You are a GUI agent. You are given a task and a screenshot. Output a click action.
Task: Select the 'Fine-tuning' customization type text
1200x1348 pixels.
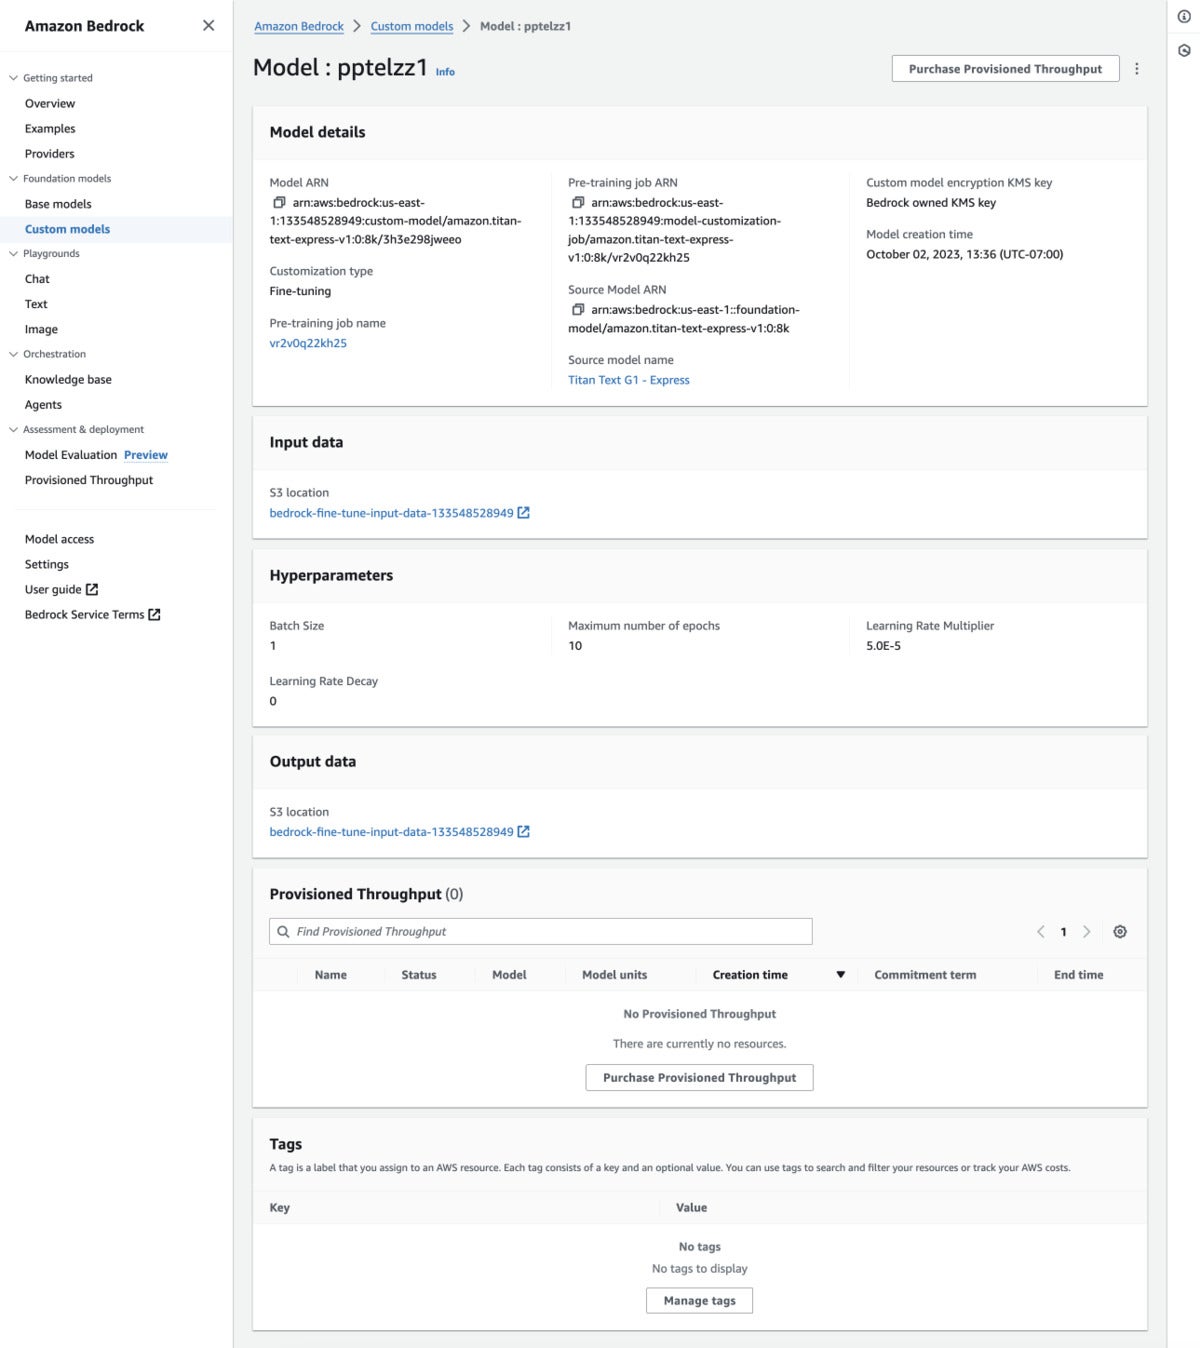300,292
